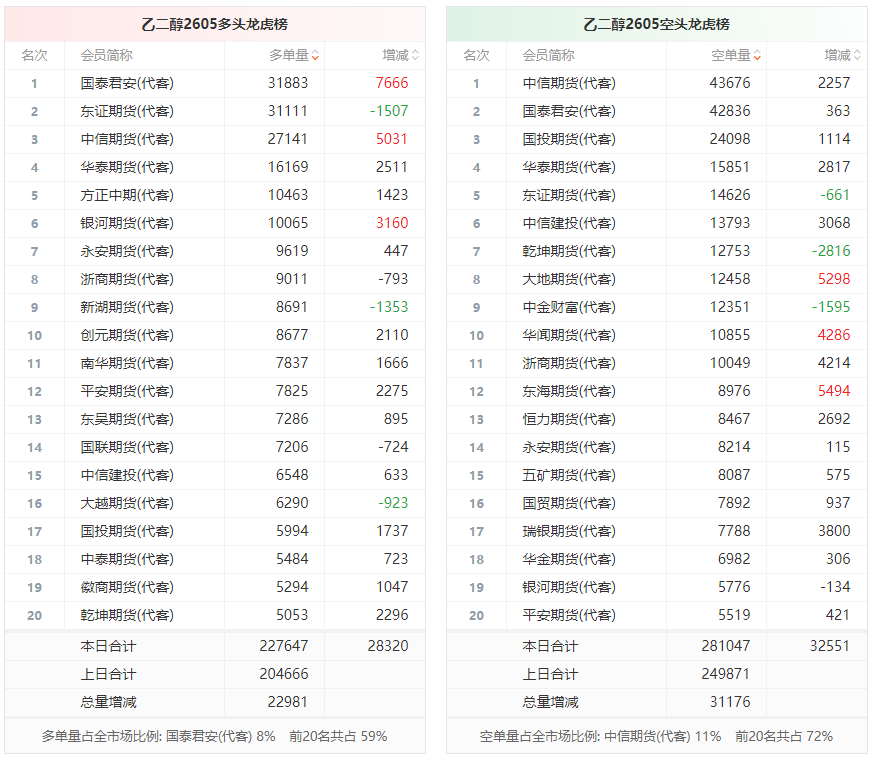Select green change value -923
Screen dimensions: 873x759
coord(393,503)
